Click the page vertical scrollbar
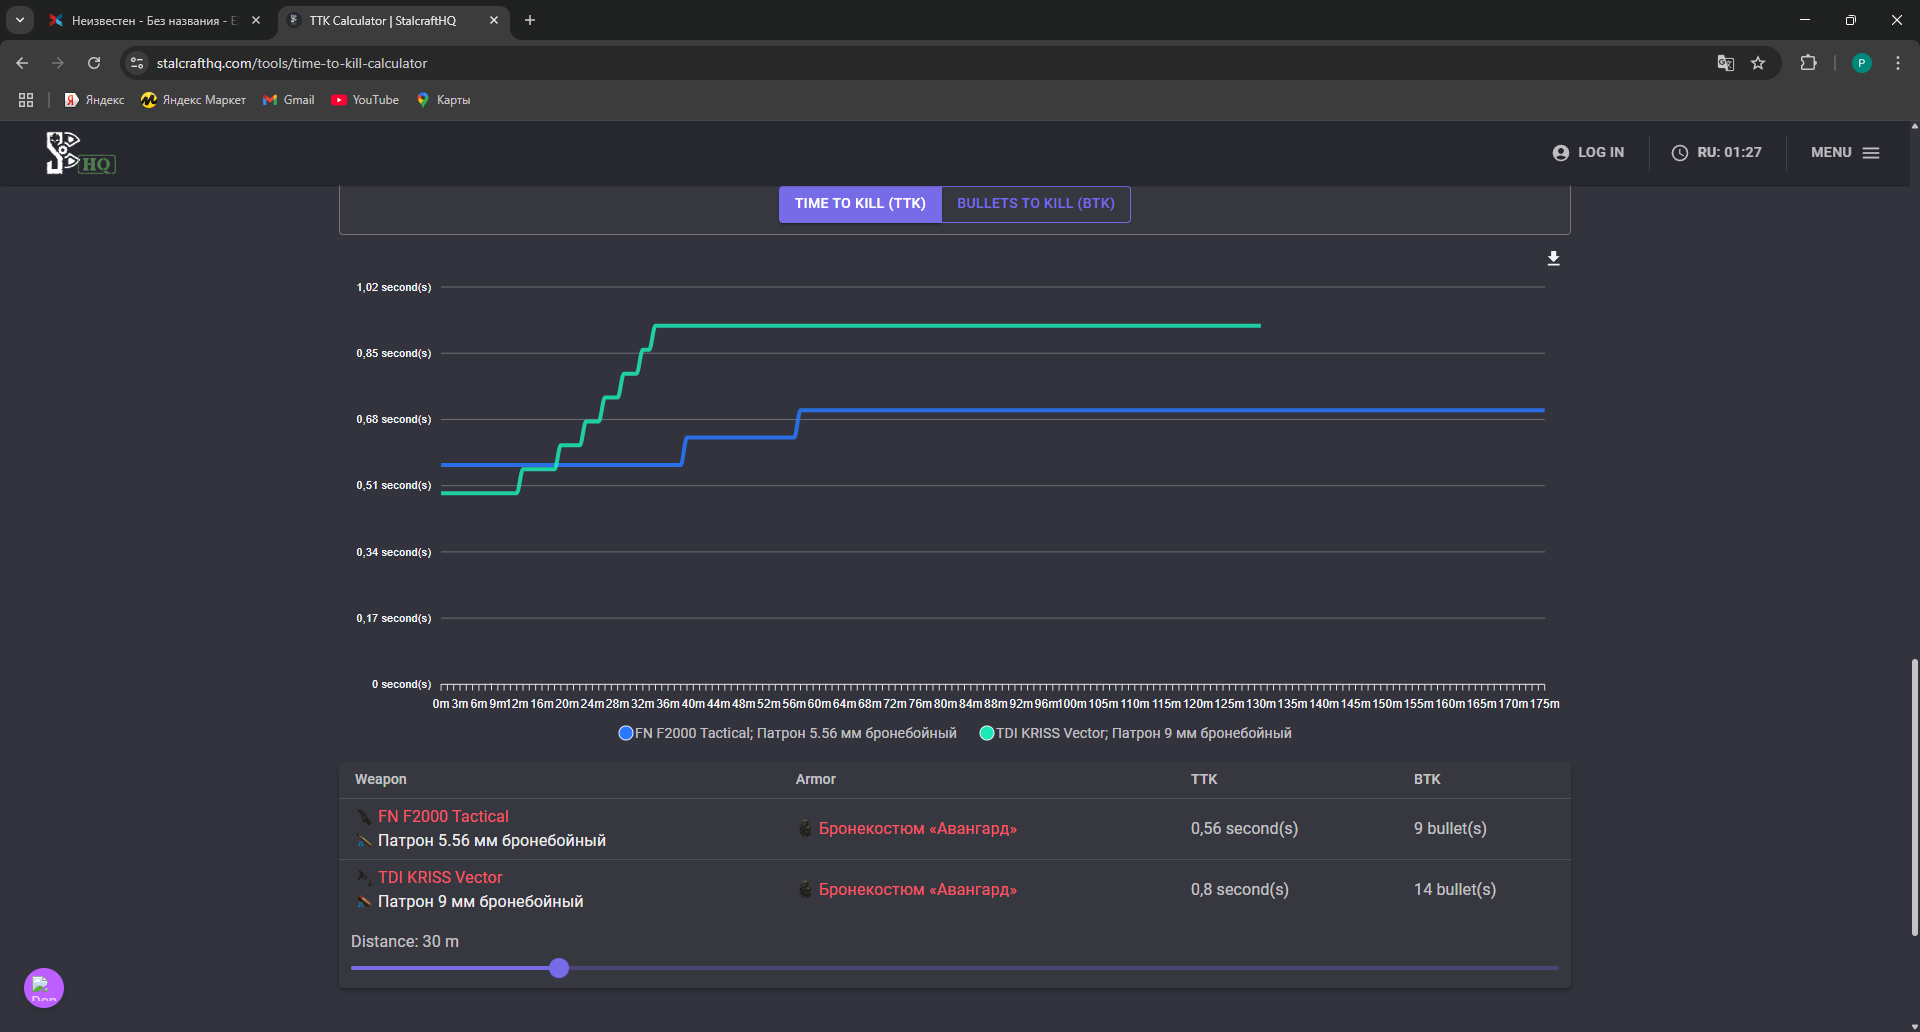This screenshot has width=1920, height=1032. [1914, 796]
